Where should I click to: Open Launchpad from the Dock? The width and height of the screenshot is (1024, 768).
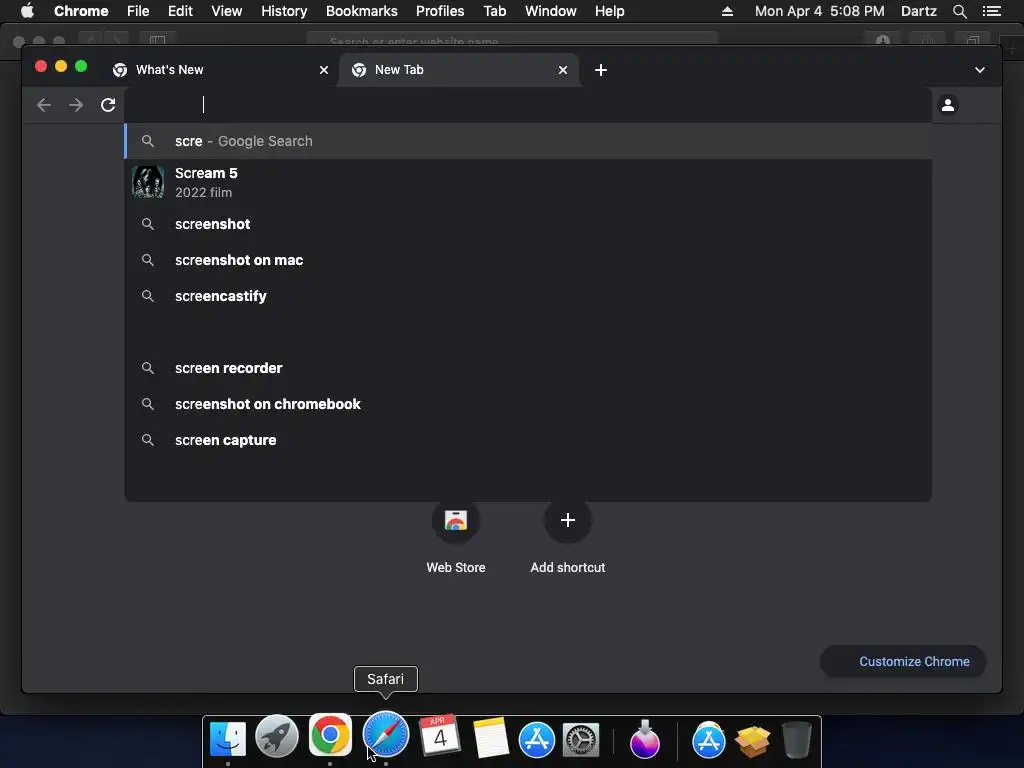tap(277, 736)
